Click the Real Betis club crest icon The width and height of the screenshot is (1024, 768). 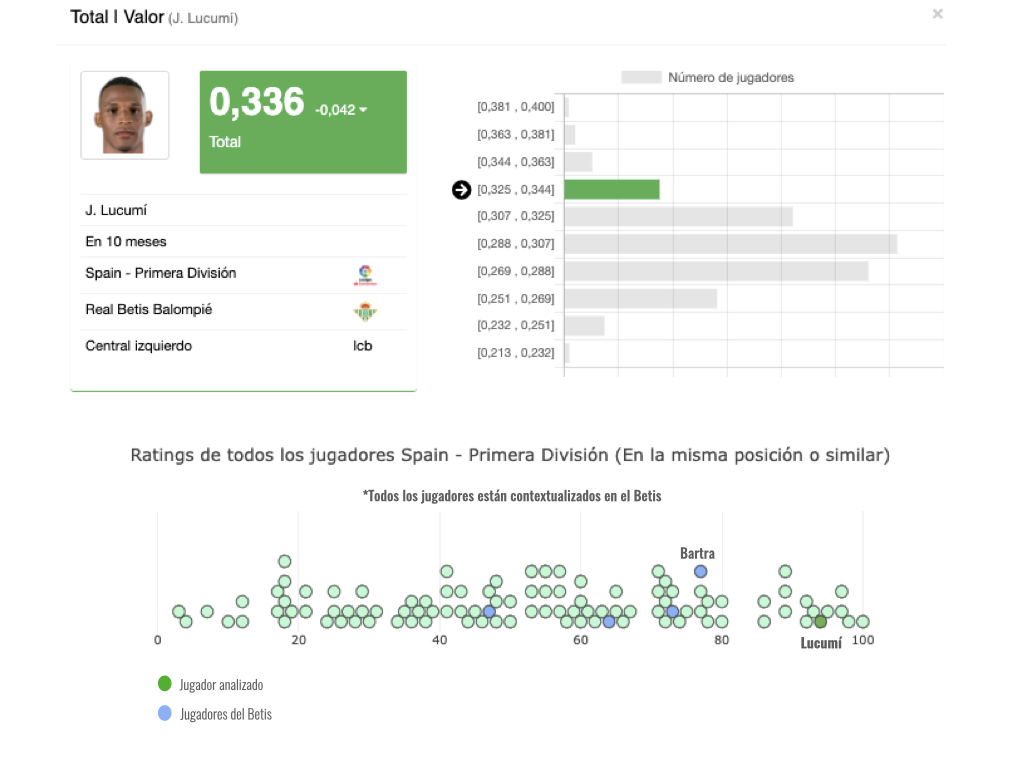pos(365,312)
